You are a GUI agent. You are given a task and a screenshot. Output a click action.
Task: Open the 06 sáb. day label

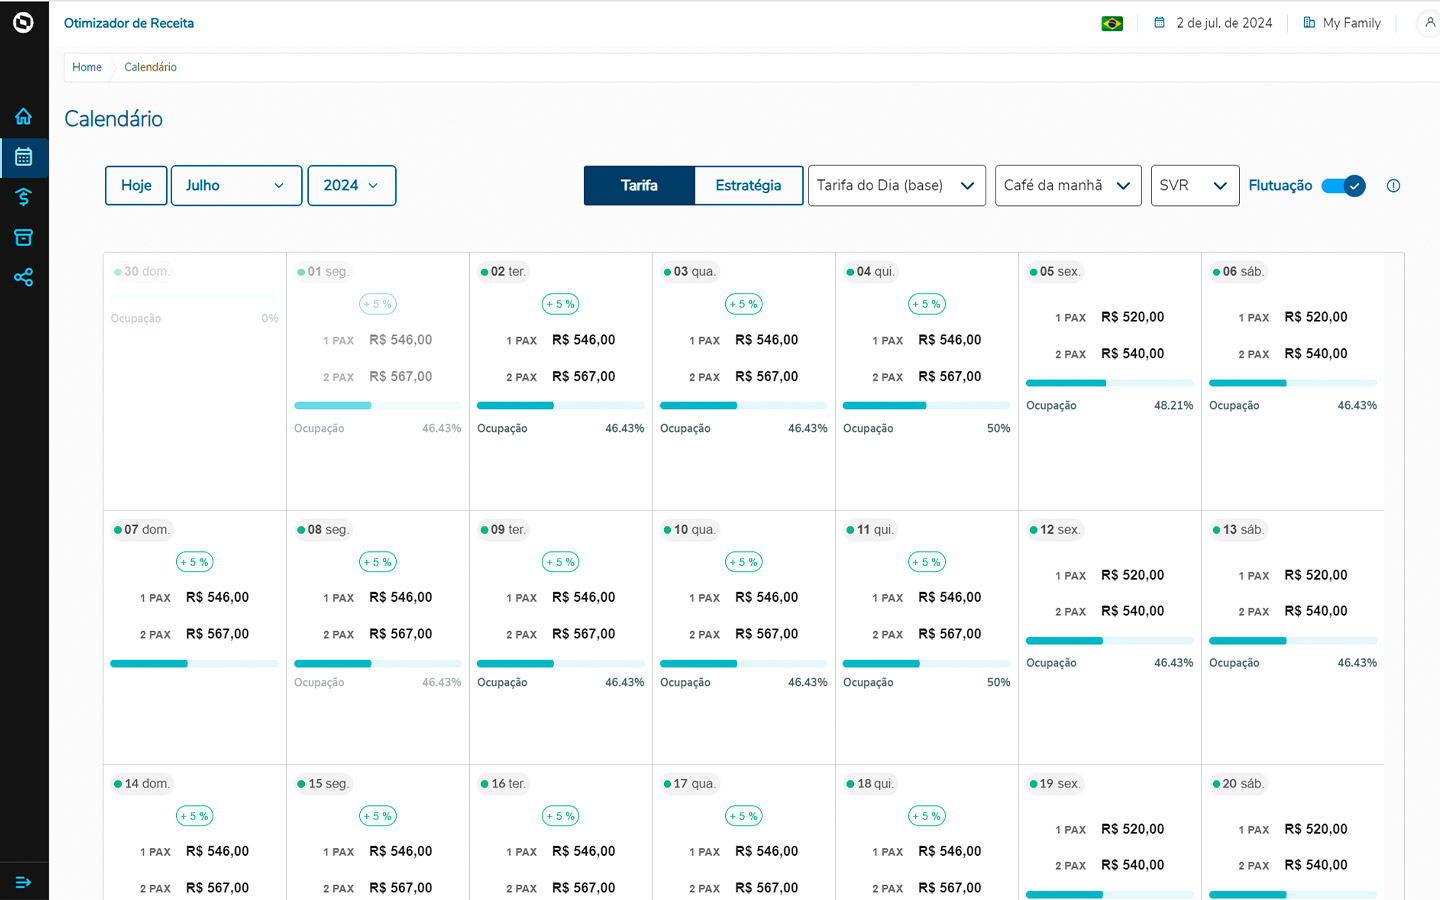1238,272
